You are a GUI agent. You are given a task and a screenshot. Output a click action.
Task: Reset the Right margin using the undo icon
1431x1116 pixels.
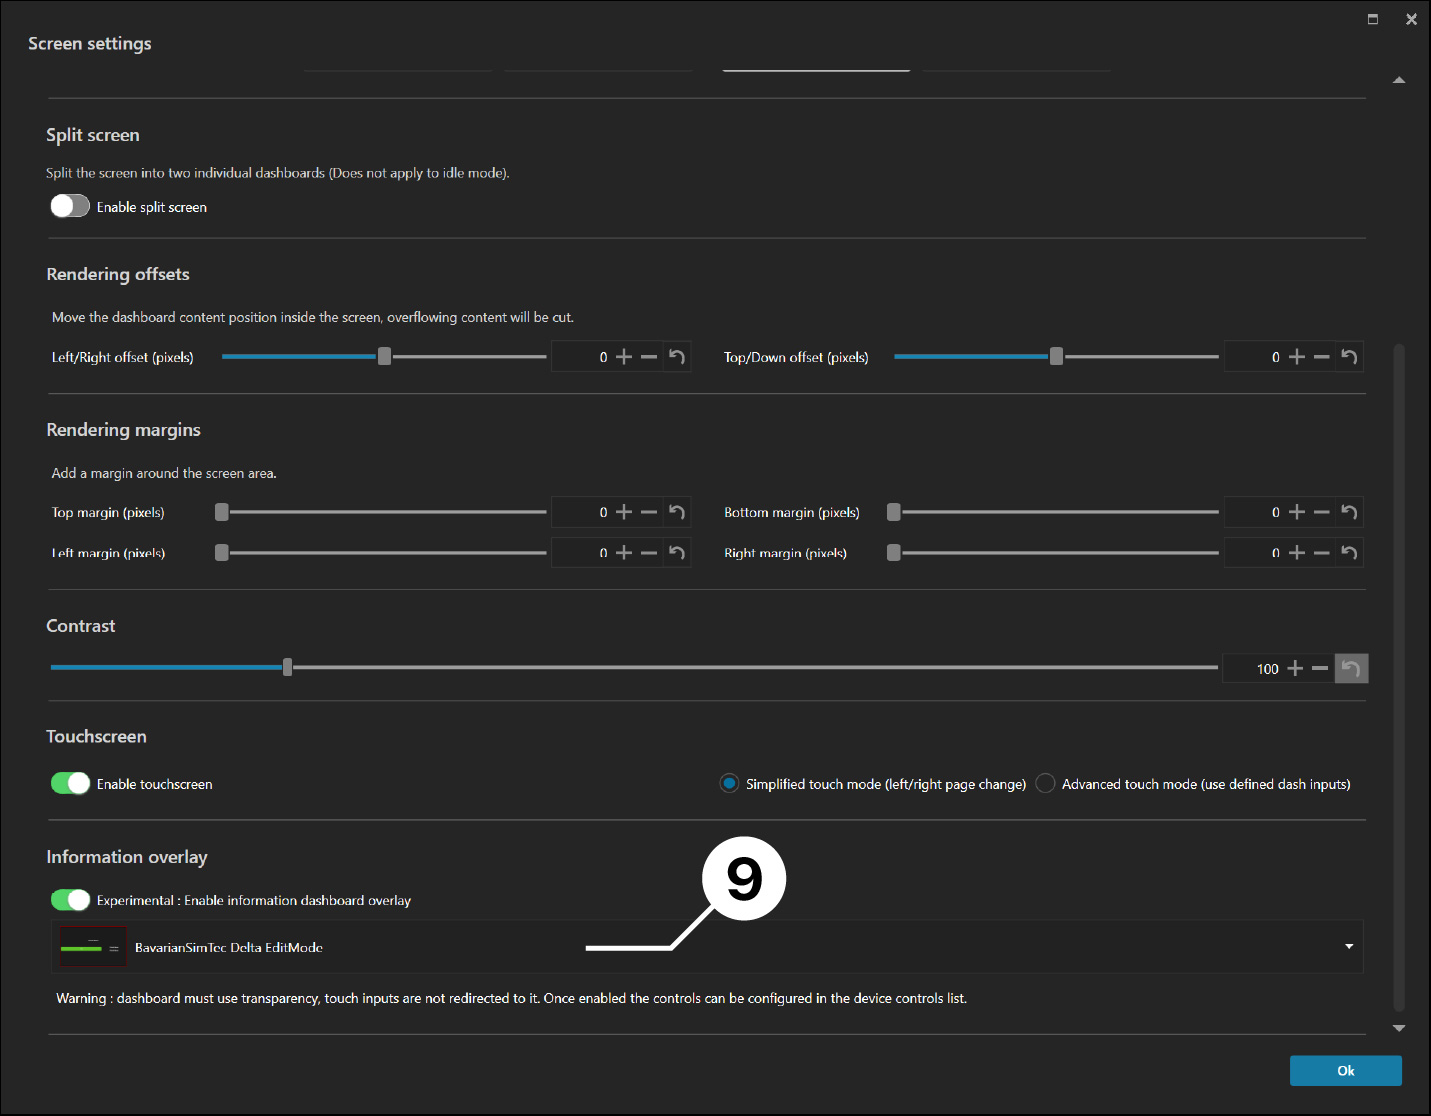1349,552
